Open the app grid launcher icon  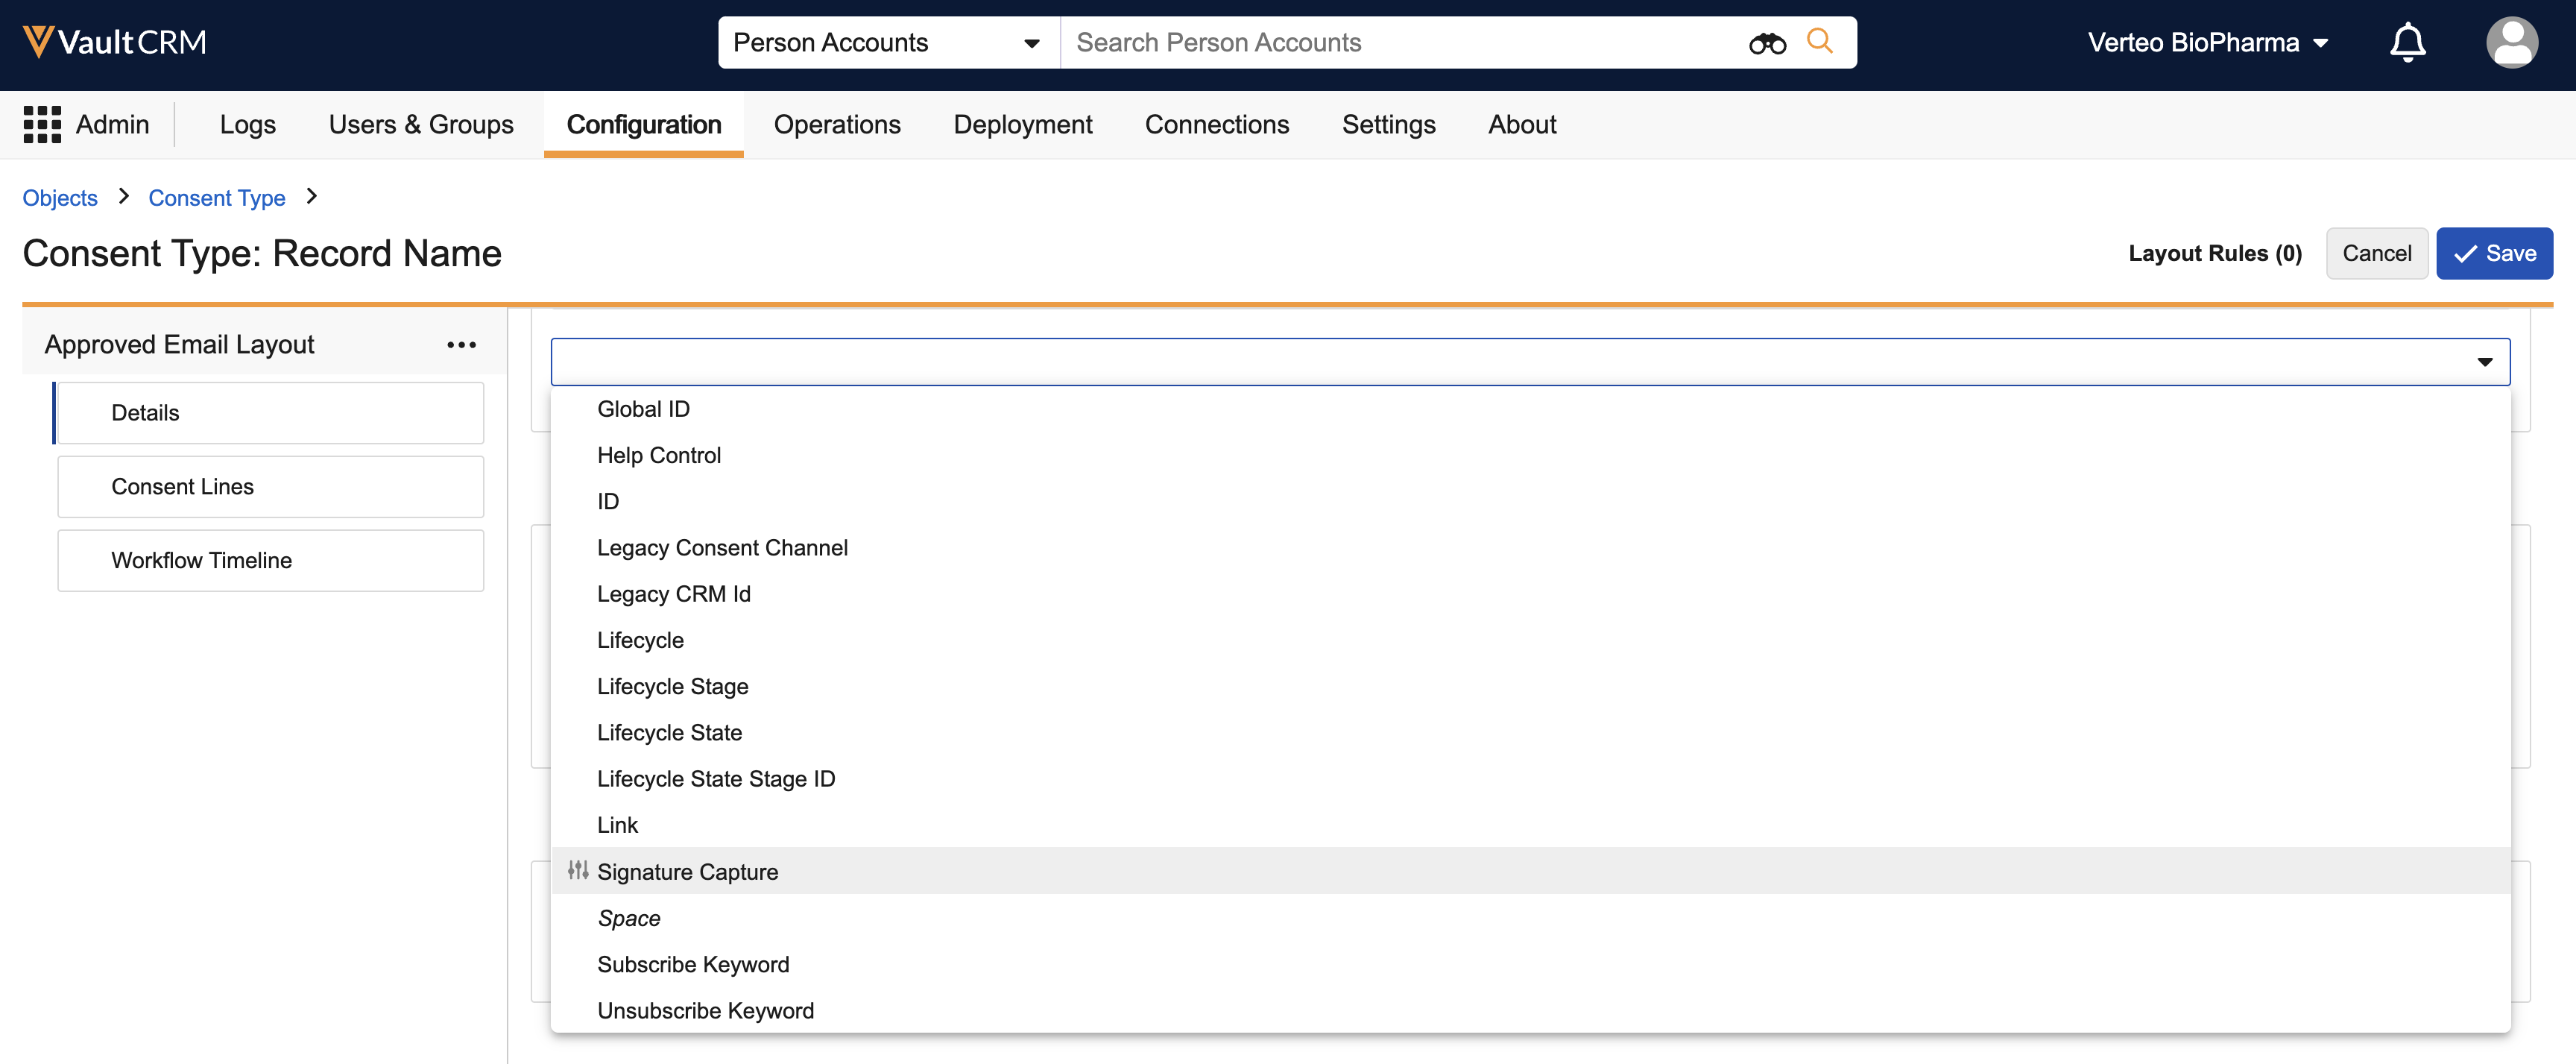[42, 125]
